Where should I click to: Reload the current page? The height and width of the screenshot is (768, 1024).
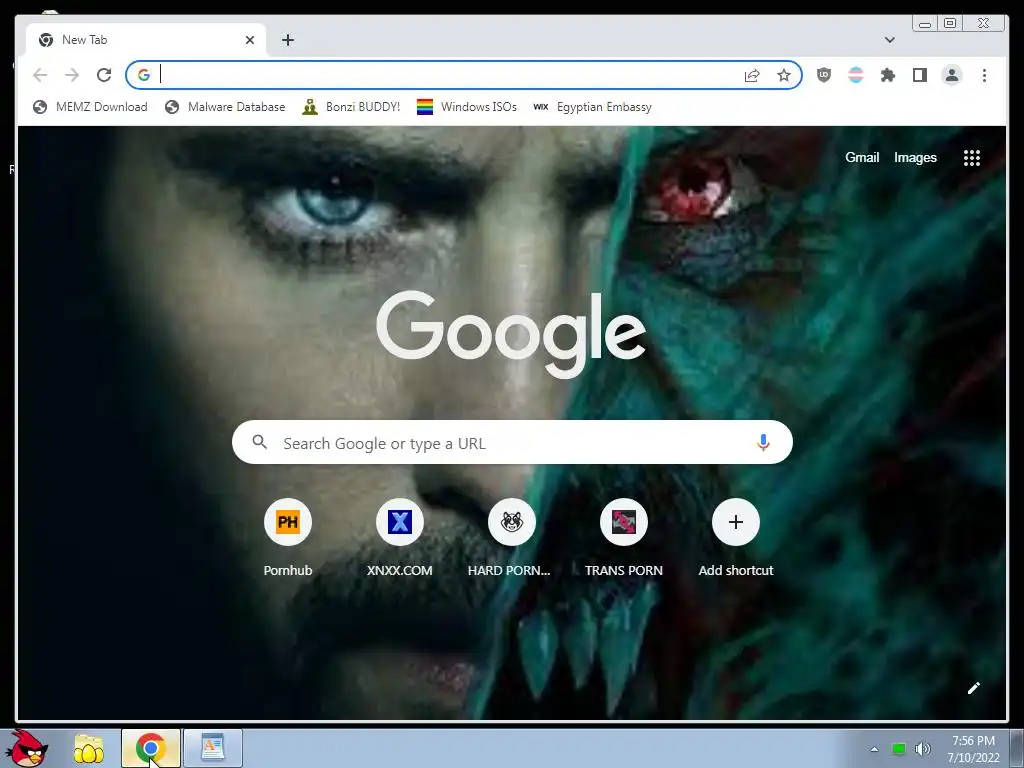(x=104, y=75)
